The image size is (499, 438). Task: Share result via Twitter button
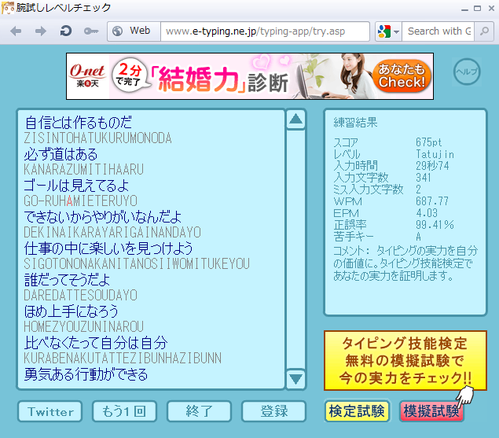coord(50,411)
